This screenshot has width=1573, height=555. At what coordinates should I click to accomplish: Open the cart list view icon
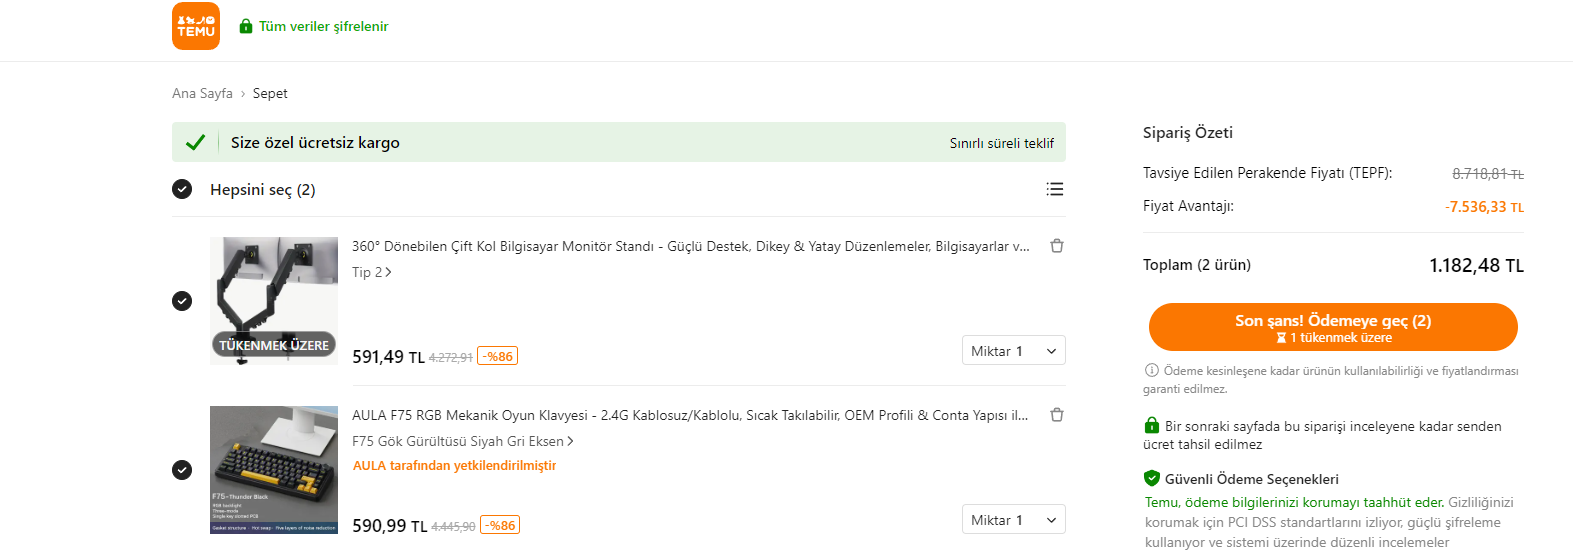pos(1054,189)
